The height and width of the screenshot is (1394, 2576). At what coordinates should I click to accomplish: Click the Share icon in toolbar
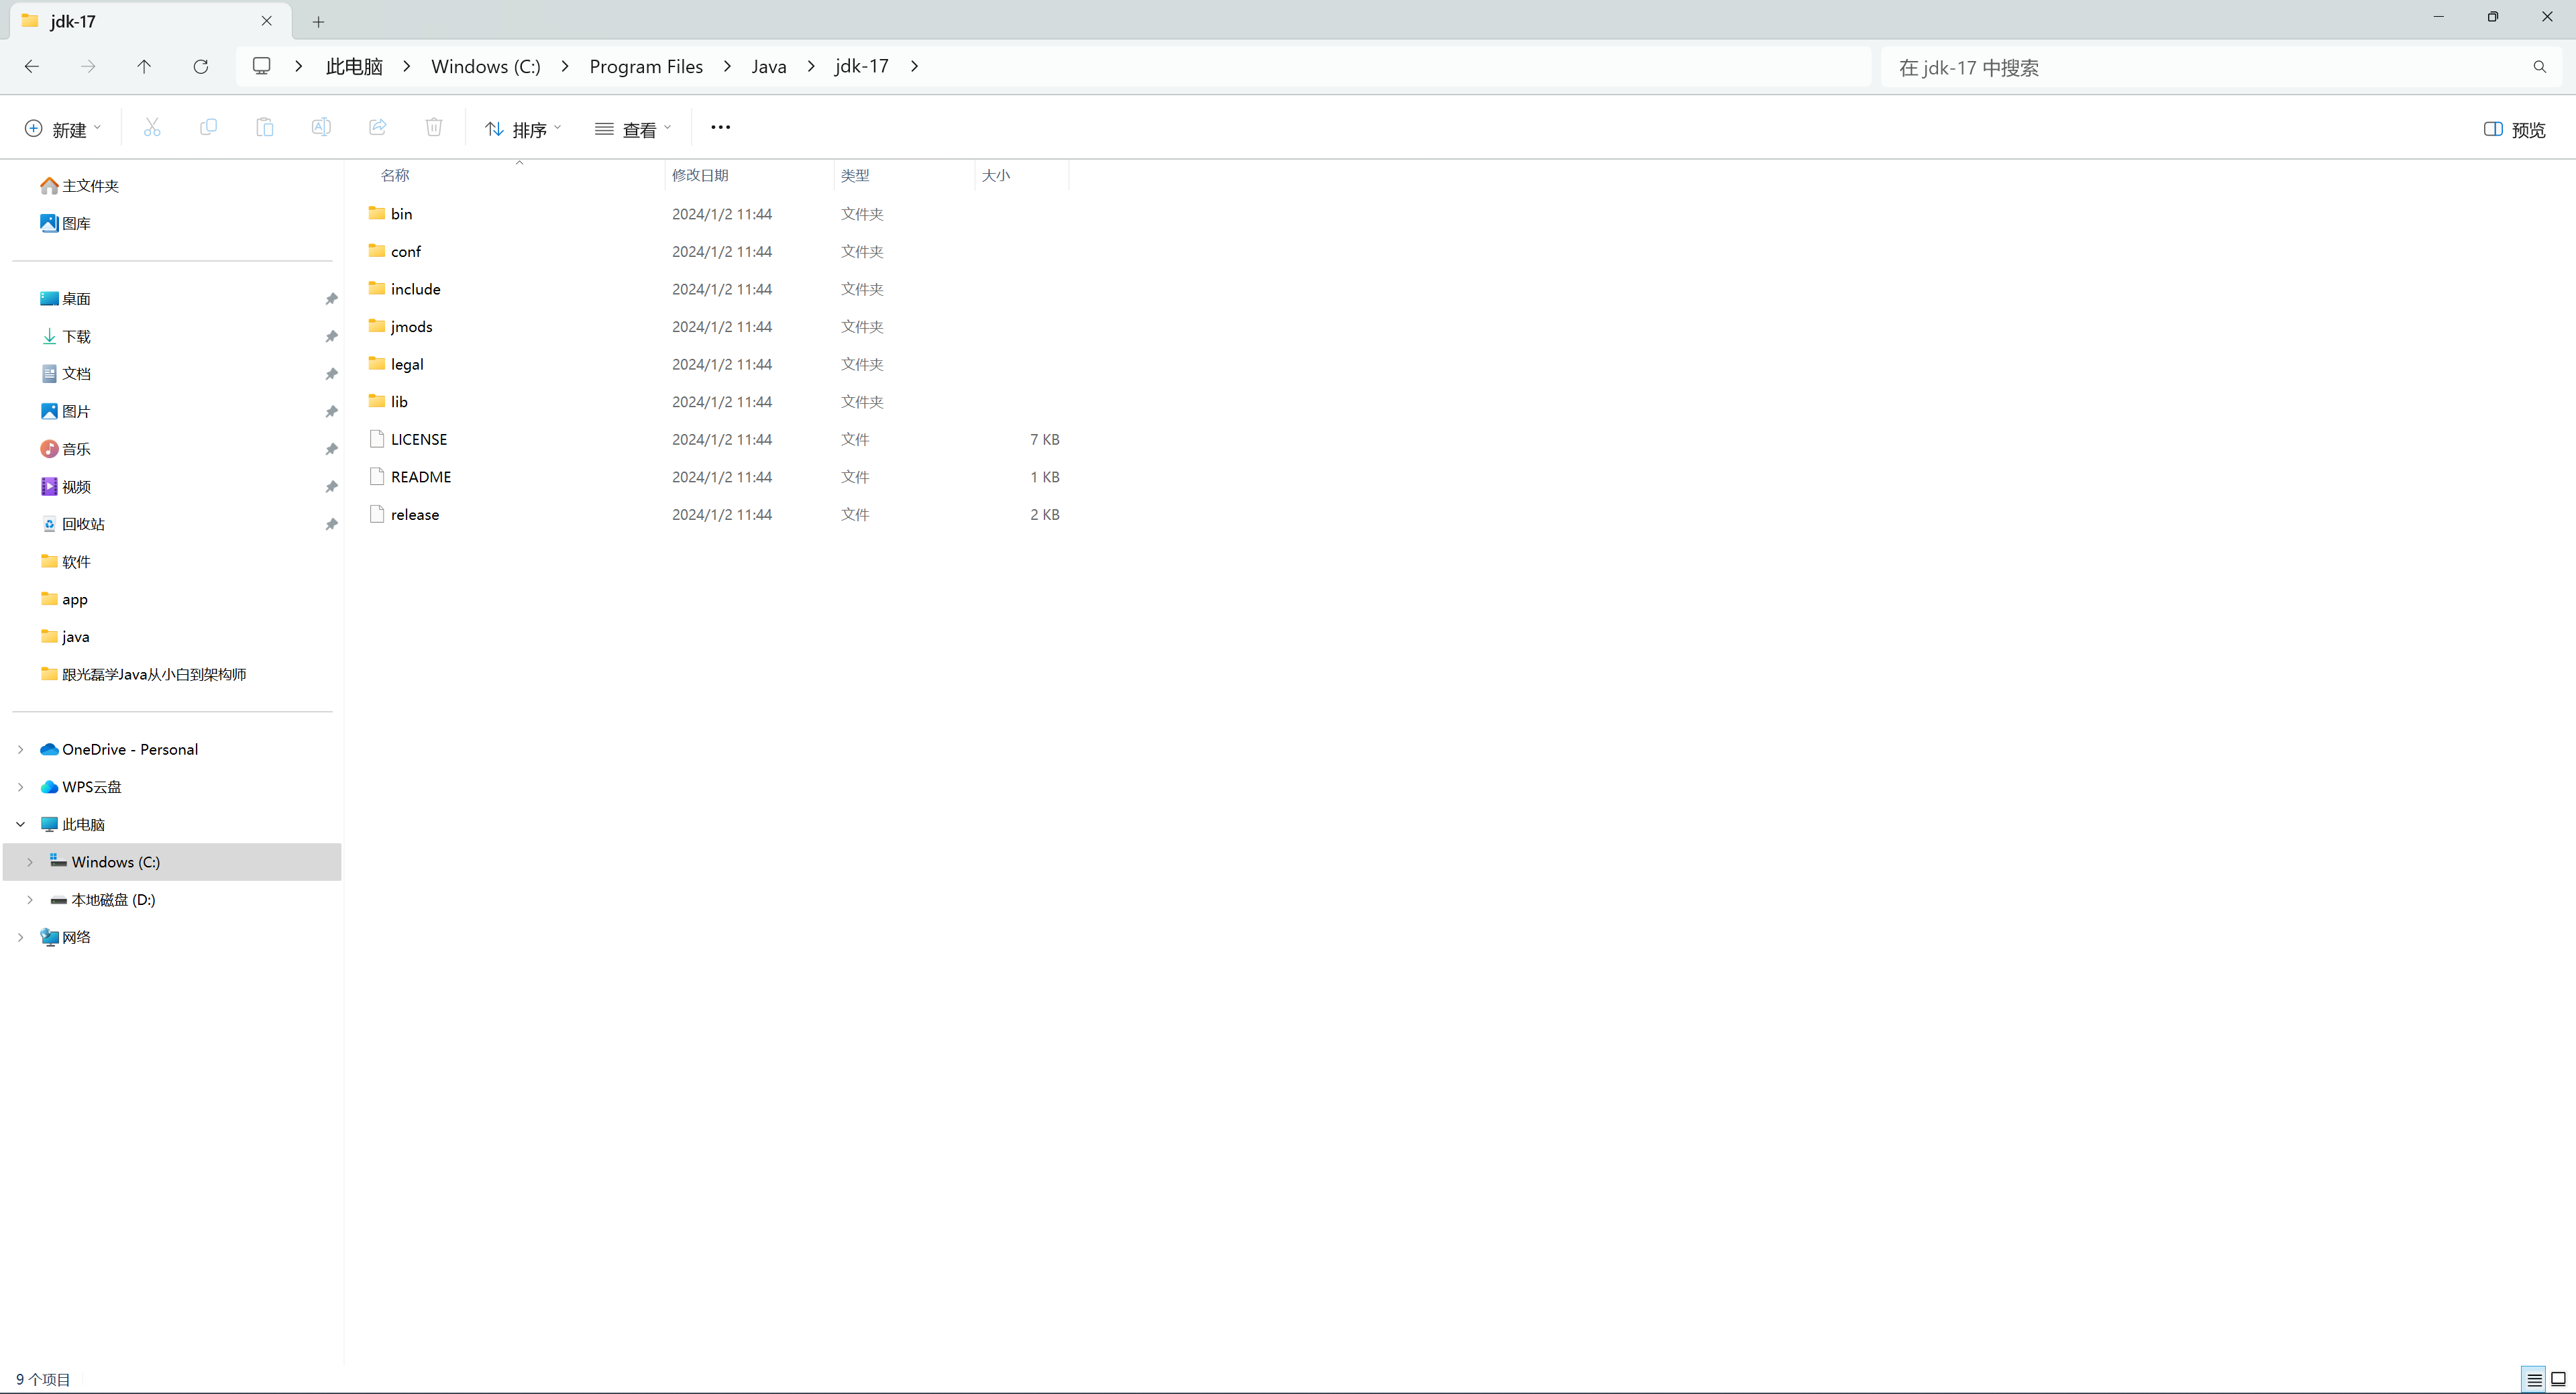[378, 127]
